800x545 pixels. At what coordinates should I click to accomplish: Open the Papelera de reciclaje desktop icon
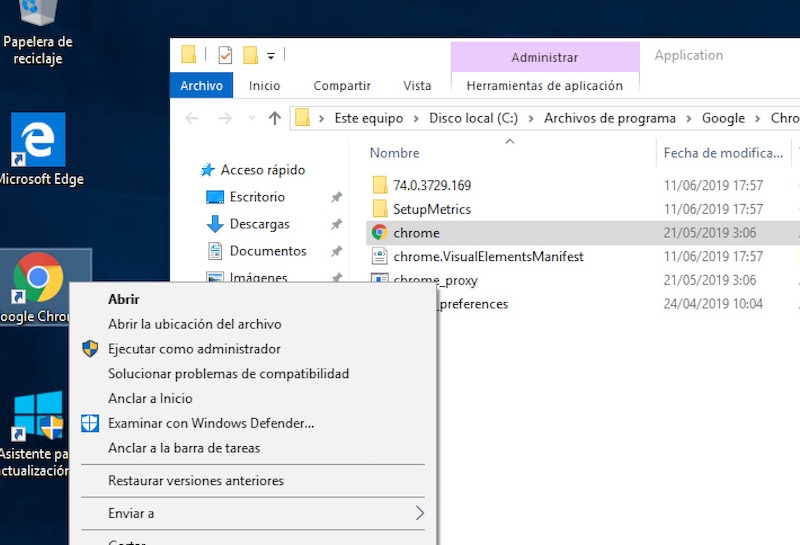[38, 31]
